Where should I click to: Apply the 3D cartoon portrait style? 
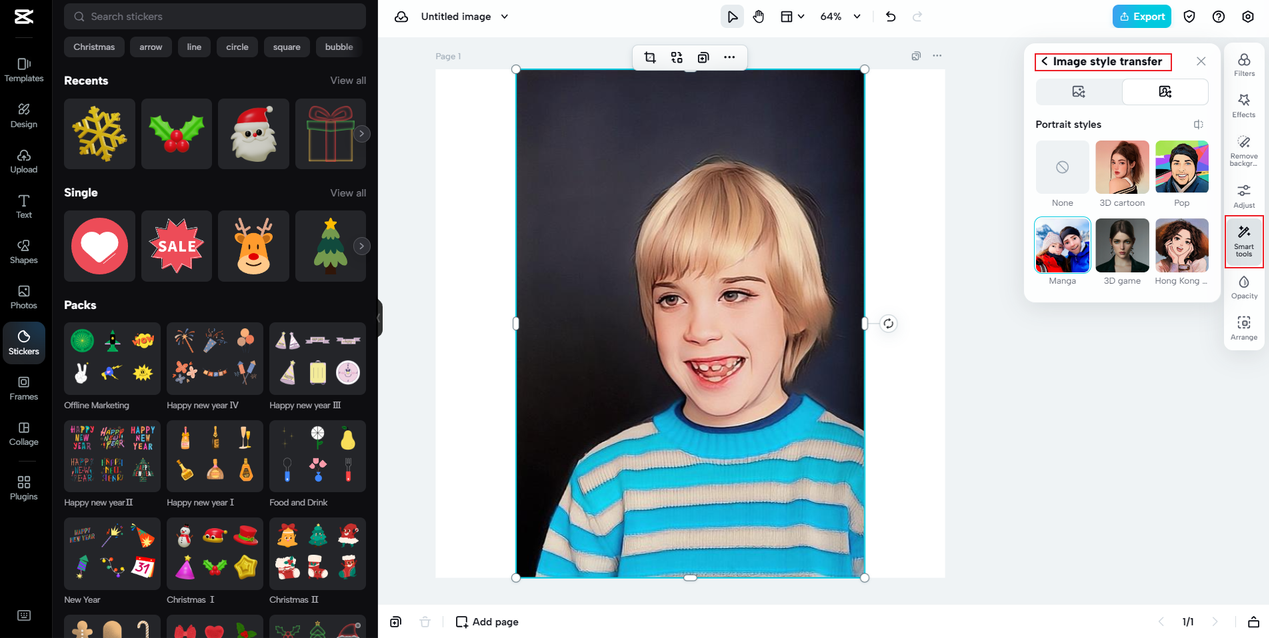pos(1122,167)
